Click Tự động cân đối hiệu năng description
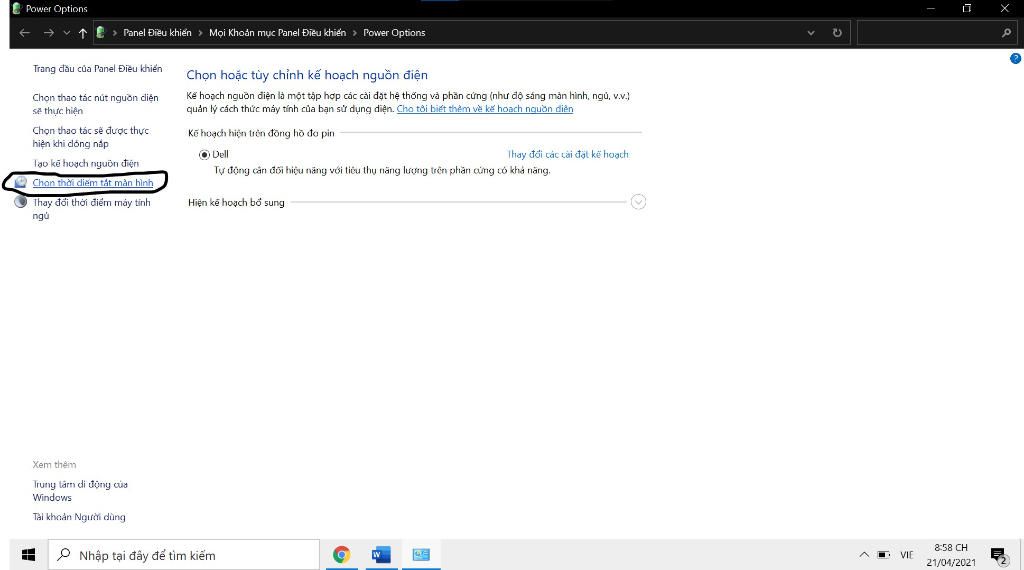The height and width of the screenshot is (570, 1024). 382,170
